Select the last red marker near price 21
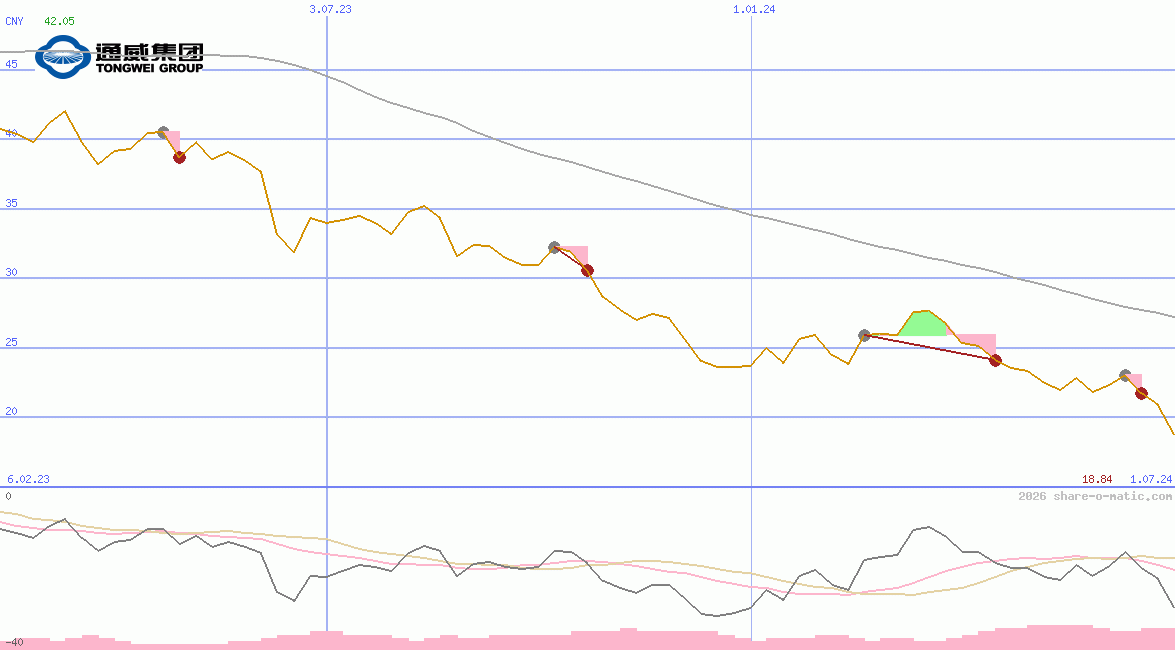 [1141, 393]
